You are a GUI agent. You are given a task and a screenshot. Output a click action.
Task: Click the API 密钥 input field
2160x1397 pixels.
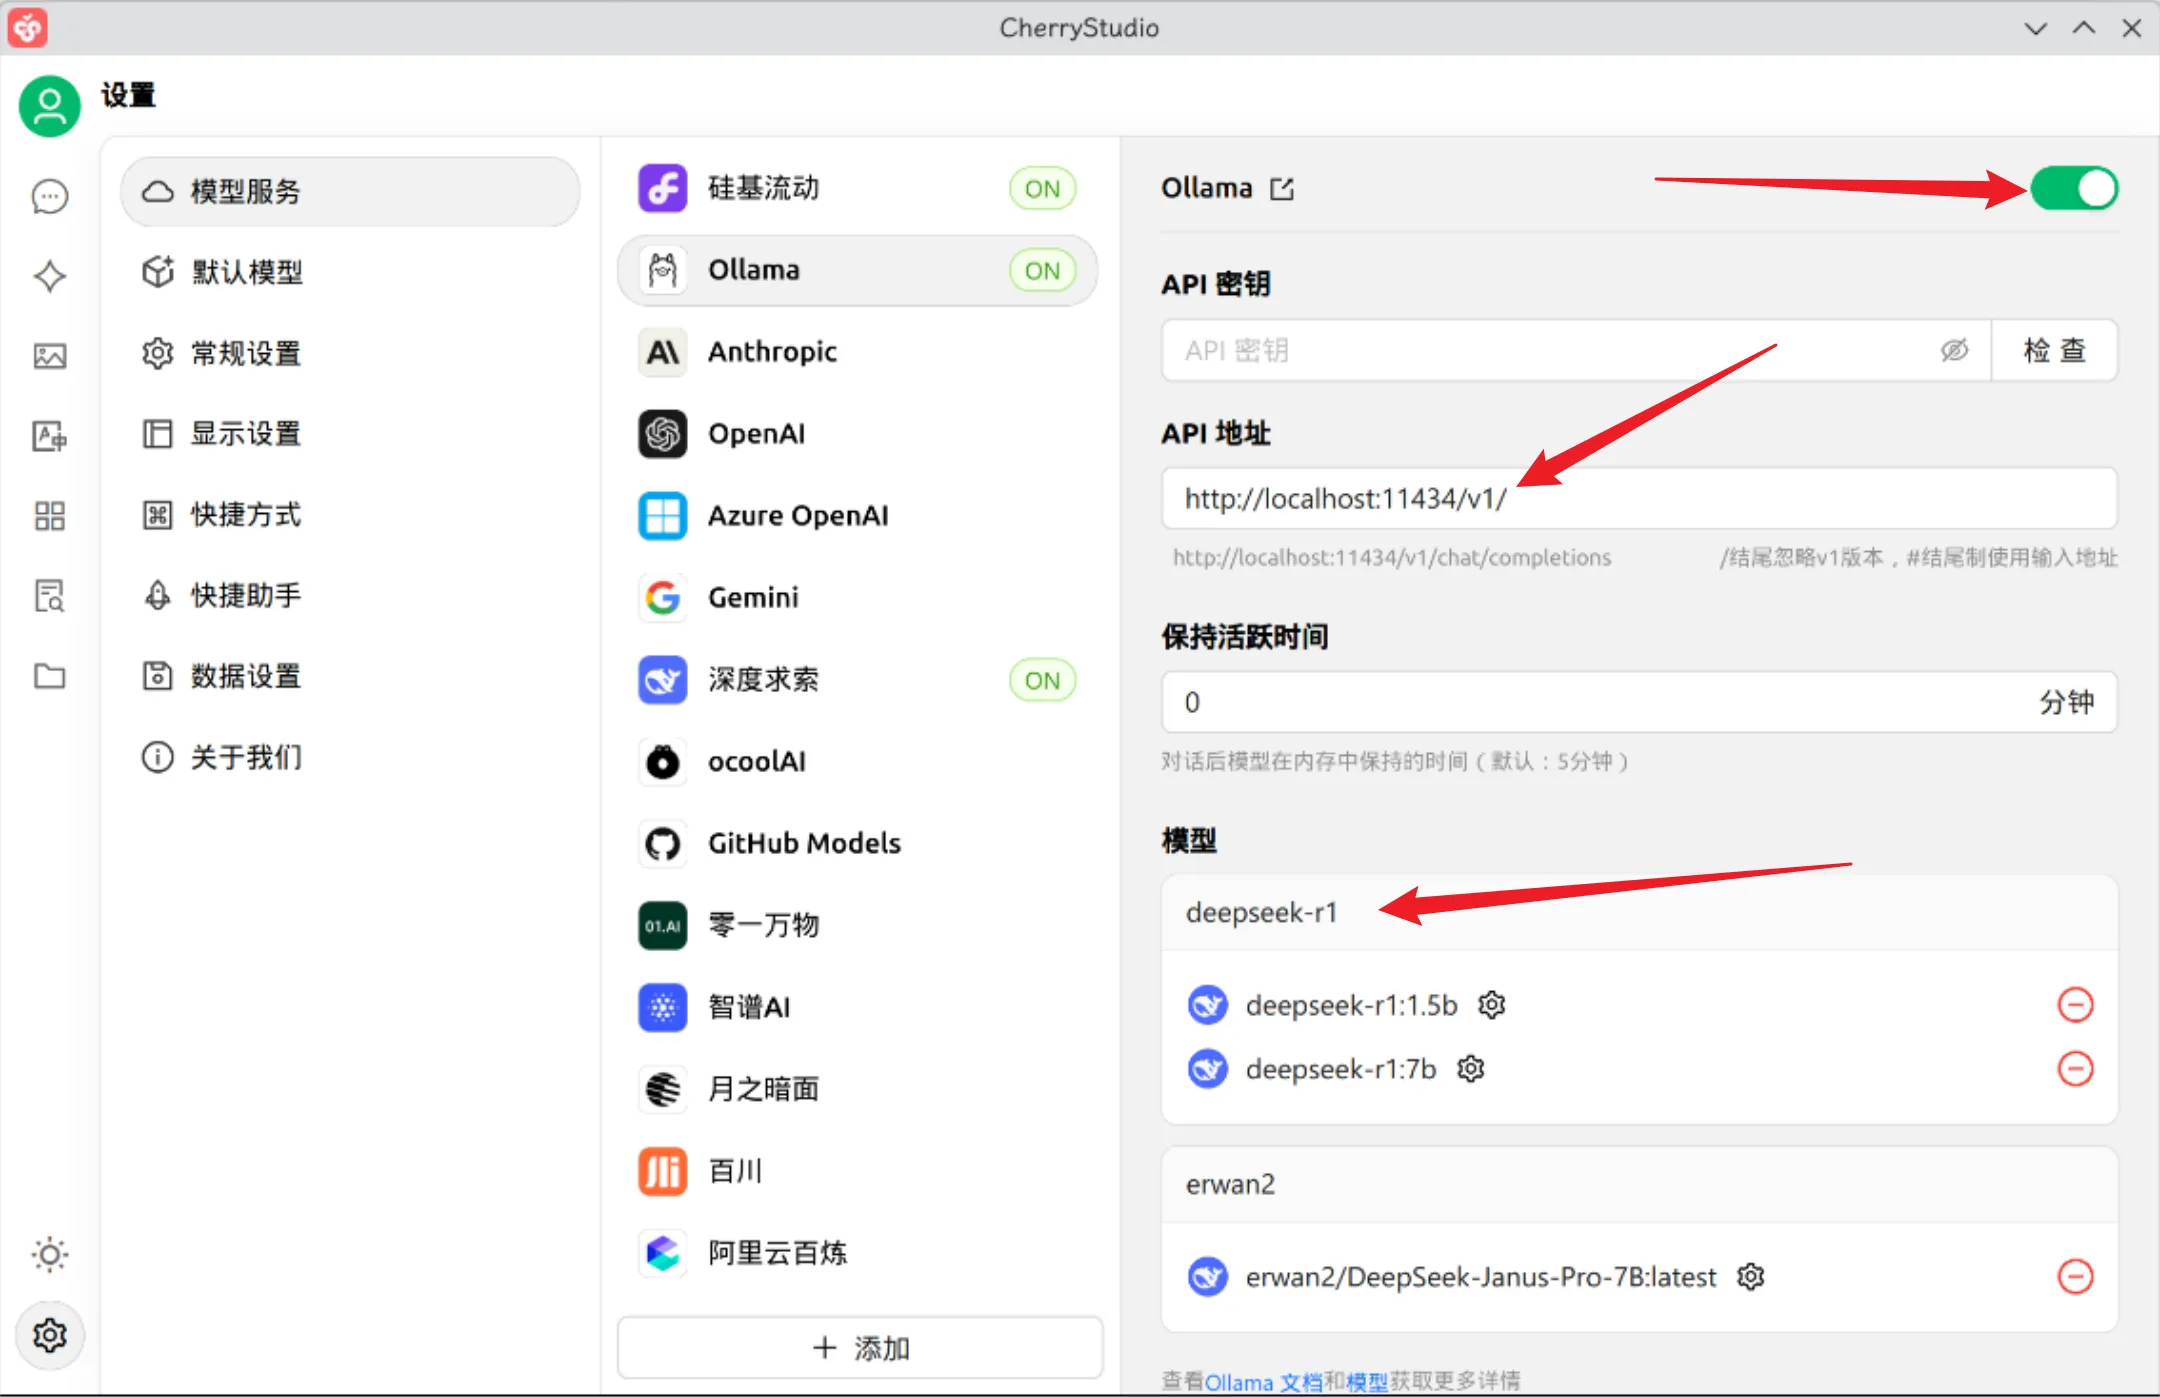point(1500,350)
